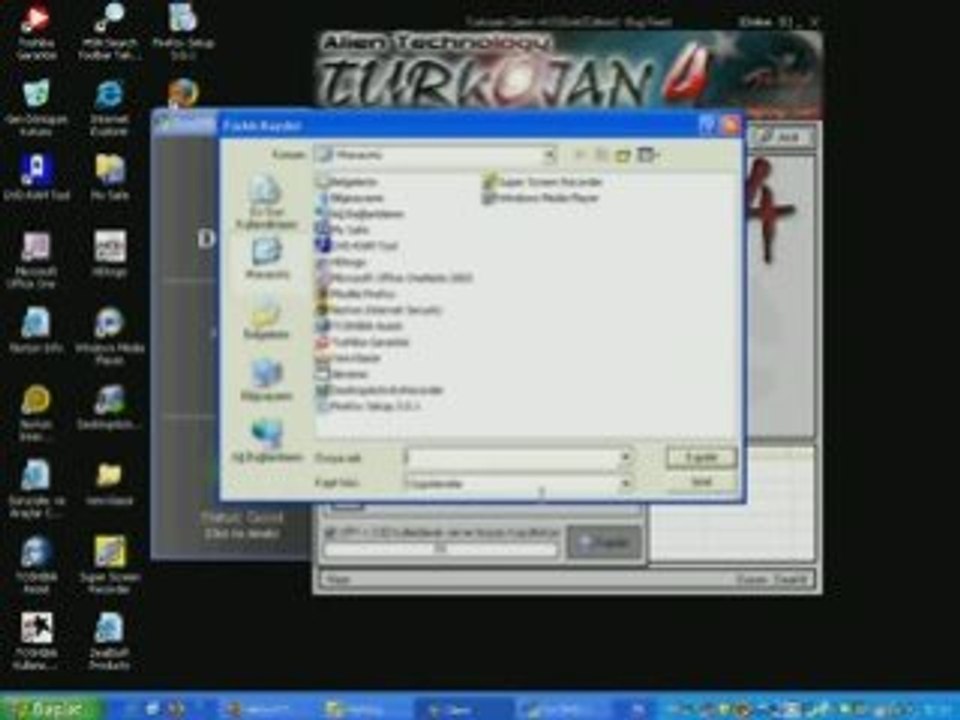Launch Super Screen Recorder desktop shortcut

[109, 564]
